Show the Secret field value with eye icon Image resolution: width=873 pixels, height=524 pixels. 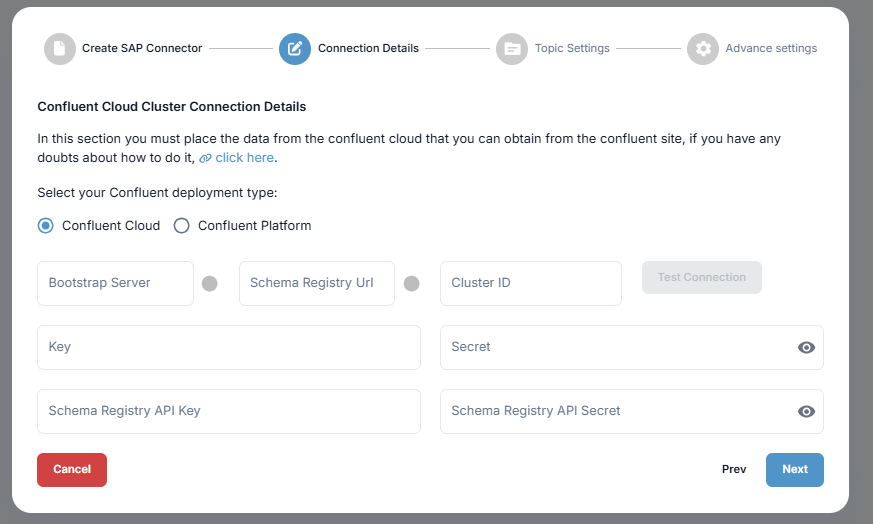[806, 347]
